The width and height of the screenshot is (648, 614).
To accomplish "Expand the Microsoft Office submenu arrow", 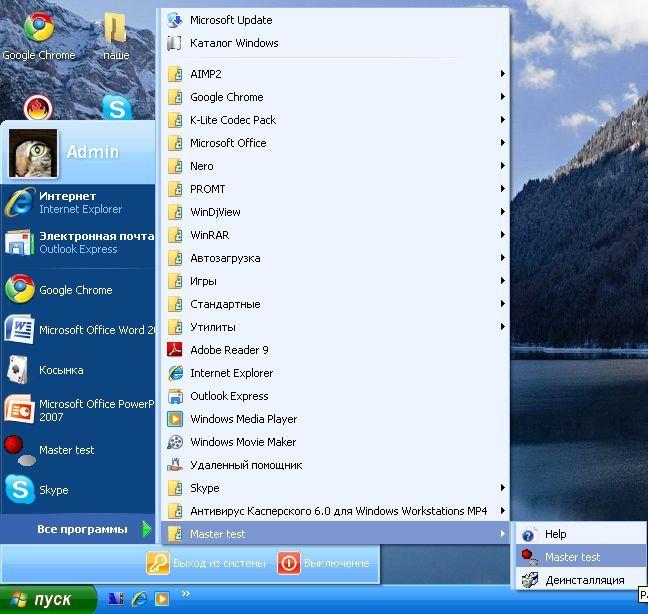I will point(503,143).
